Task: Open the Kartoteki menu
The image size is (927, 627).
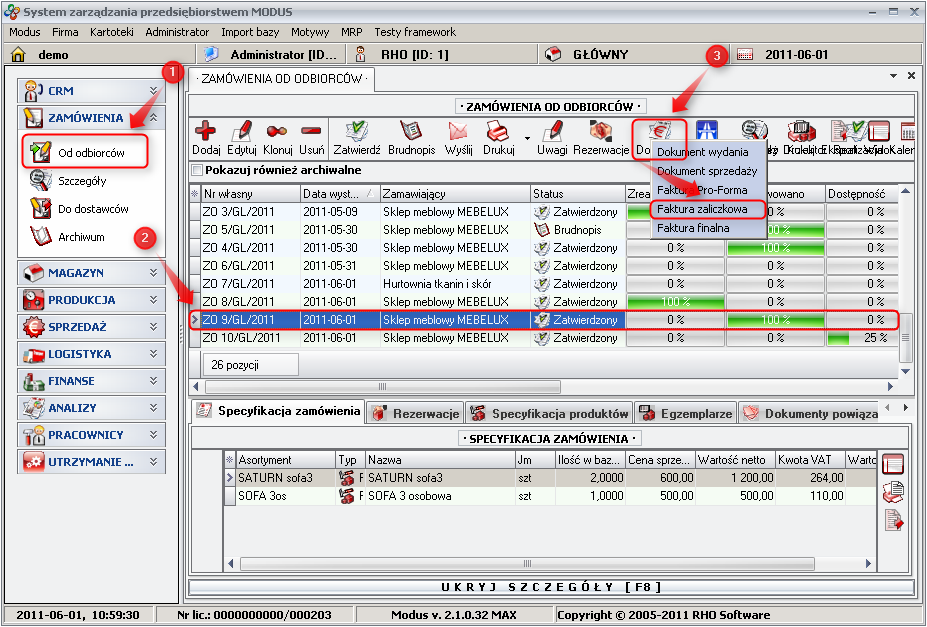Action: [x=111, y=32]
